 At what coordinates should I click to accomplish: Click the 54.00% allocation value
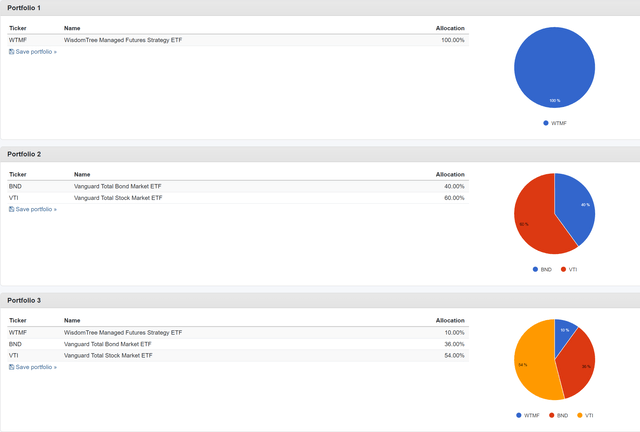[x=454, y=355]
